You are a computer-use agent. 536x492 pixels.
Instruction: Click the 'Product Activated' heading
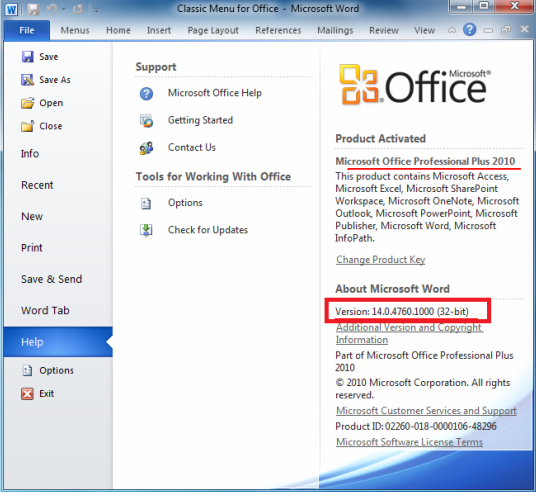380,139
